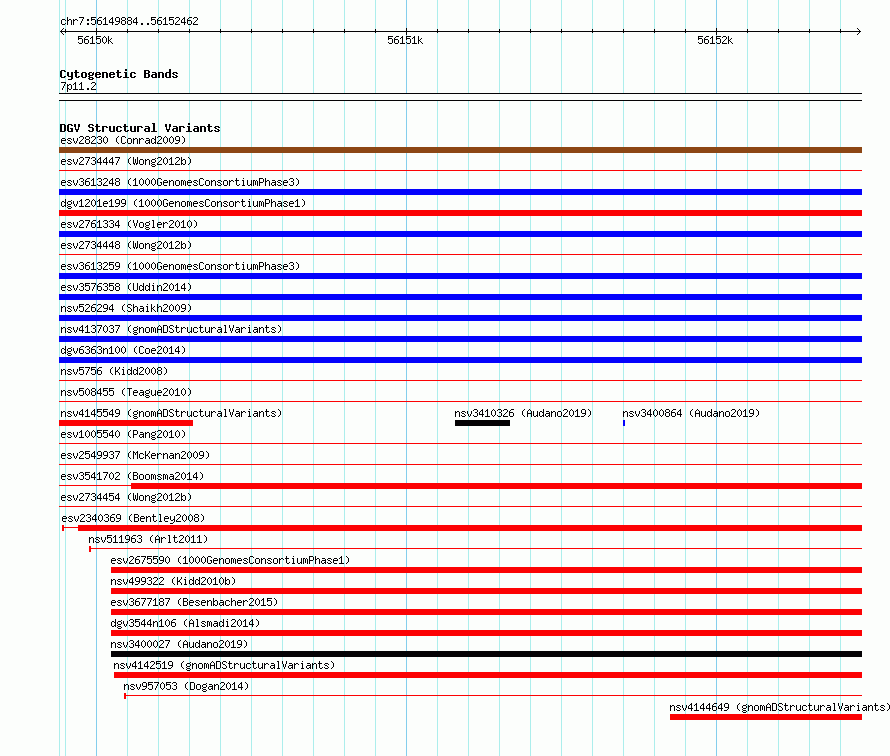Click red bar under esv3677187
Image resolution: width=890 pixels, height=756 pixels.
(x=486, y=612)
